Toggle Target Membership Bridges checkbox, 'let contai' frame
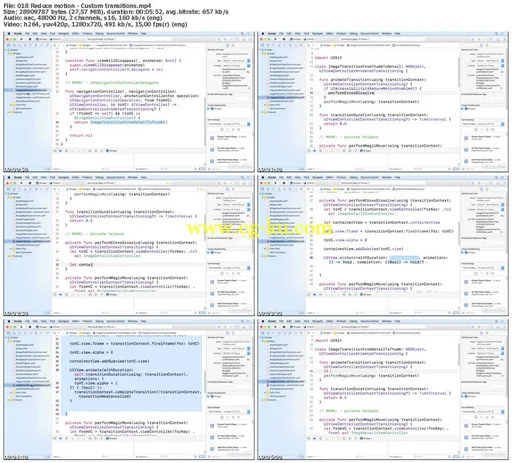512x463 pixels. coord(209,253)
